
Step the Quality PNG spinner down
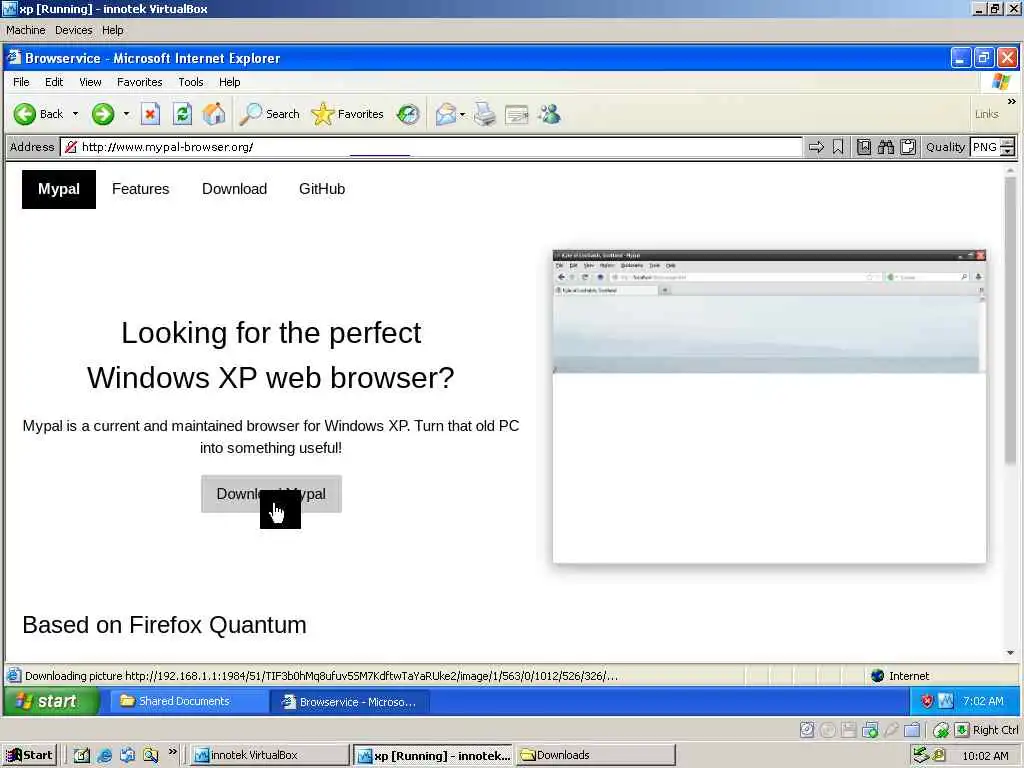[x=1008, y=152]
